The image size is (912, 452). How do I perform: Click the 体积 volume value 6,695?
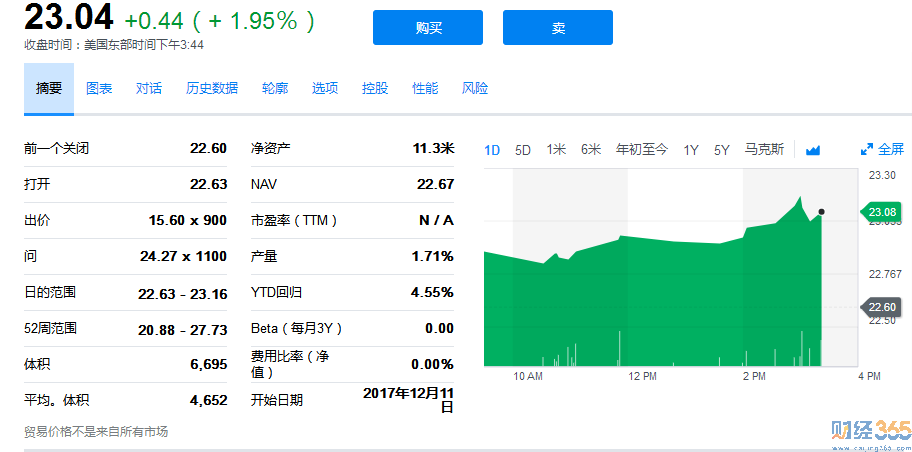pos(208,365)
